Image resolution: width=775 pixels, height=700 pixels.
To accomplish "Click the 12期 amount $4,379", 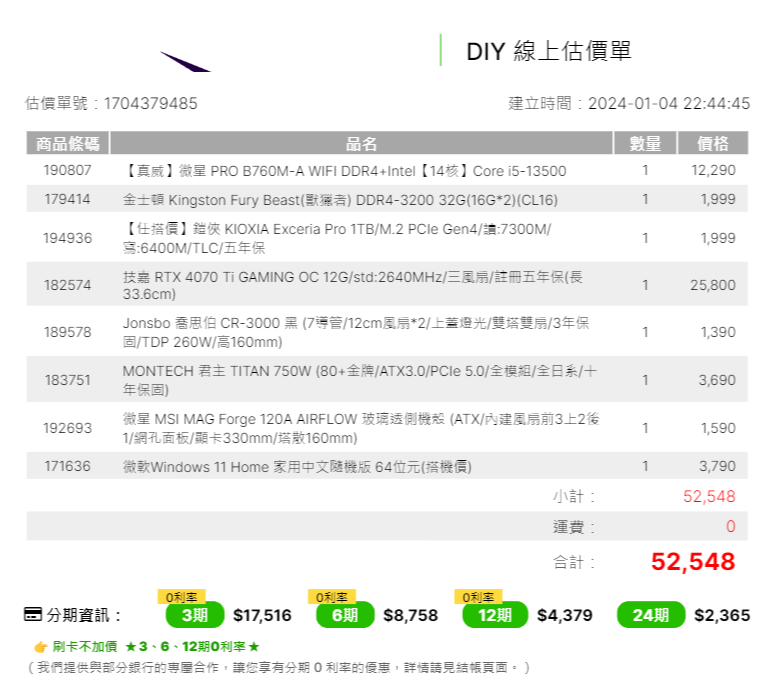I will click(564, 615).
